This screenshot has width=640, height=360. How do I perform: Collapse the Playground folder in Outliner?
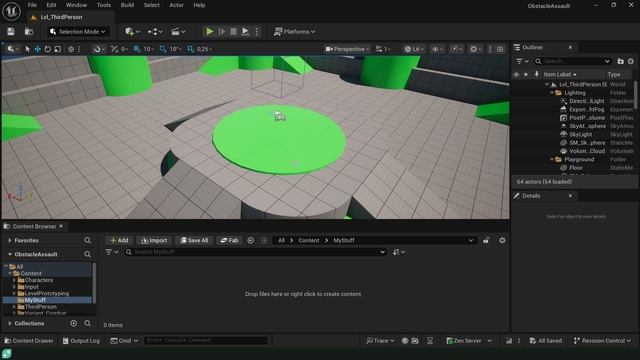tap(552, 159)
